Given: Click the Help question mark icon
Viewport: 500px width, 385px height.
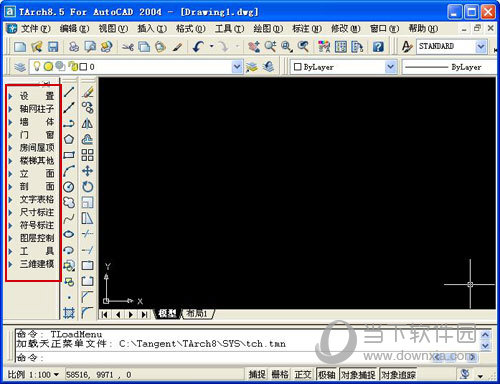Looking at the screenshot, I should pos(378,47).
